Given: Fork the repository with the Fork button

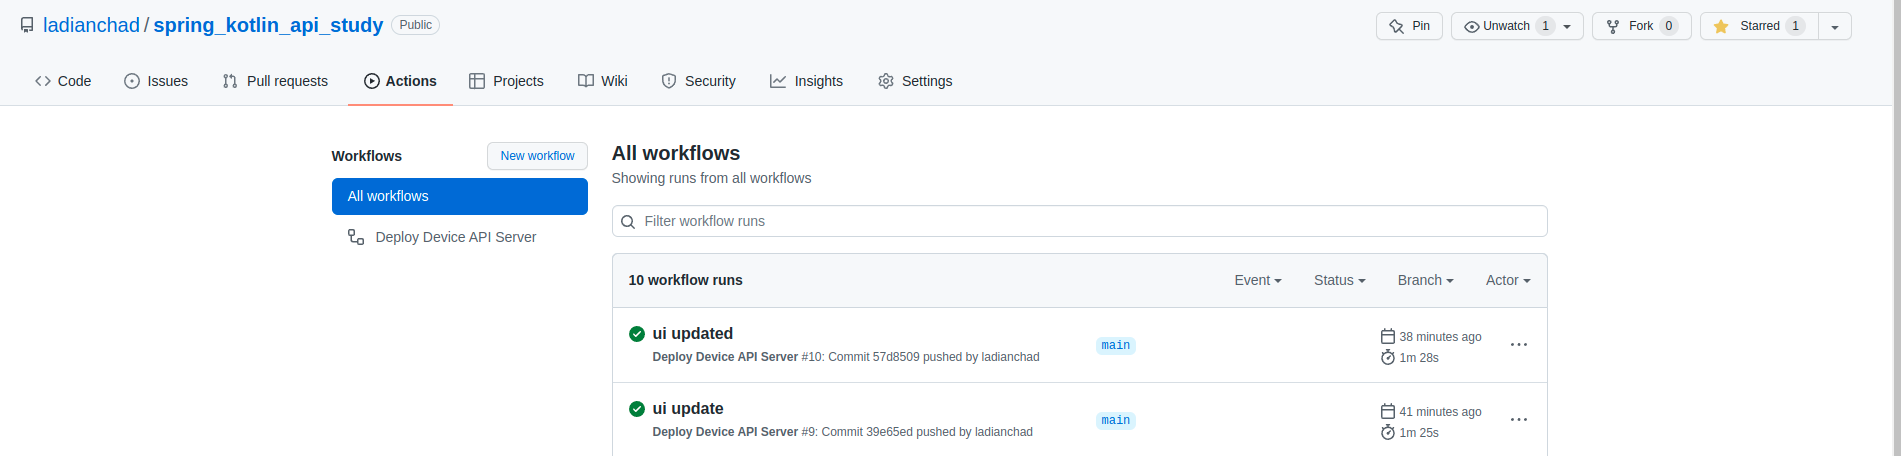Looking at the screenshot, I should [x=1641, y=26].
